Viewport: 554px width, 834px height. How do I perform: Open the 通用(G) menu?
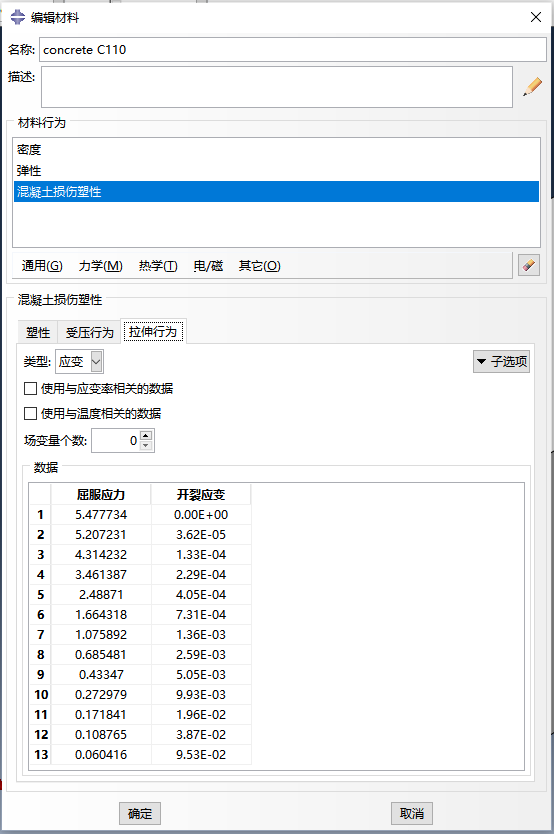(42, 265)
